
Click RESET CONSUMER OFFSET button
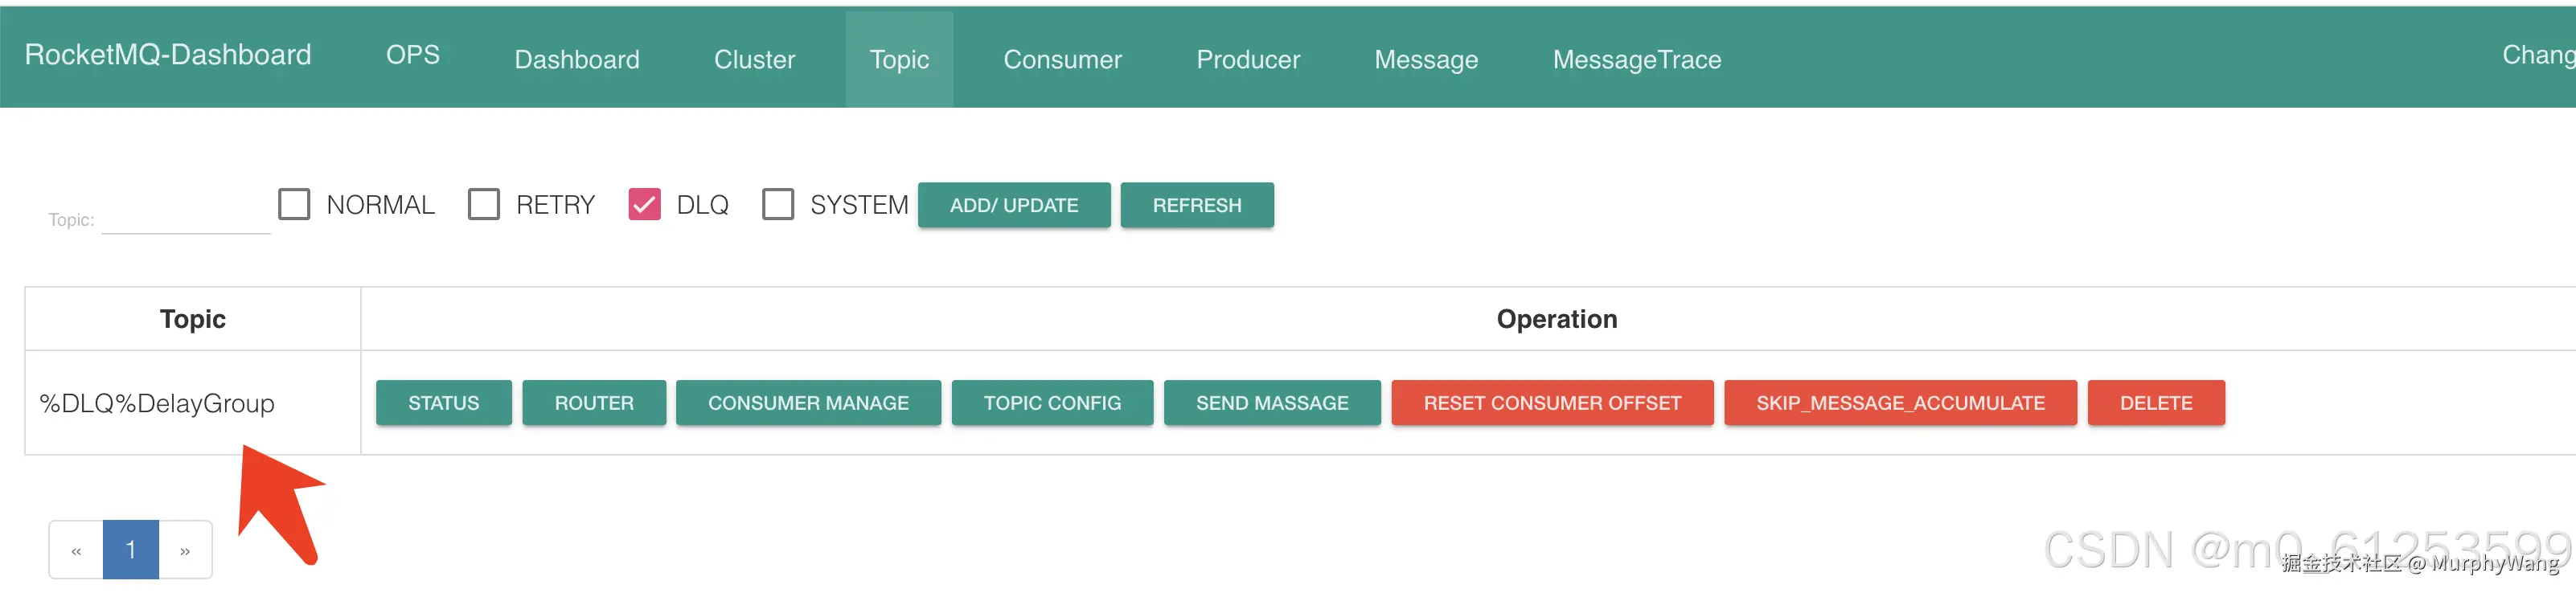(x=1551, y=403)
